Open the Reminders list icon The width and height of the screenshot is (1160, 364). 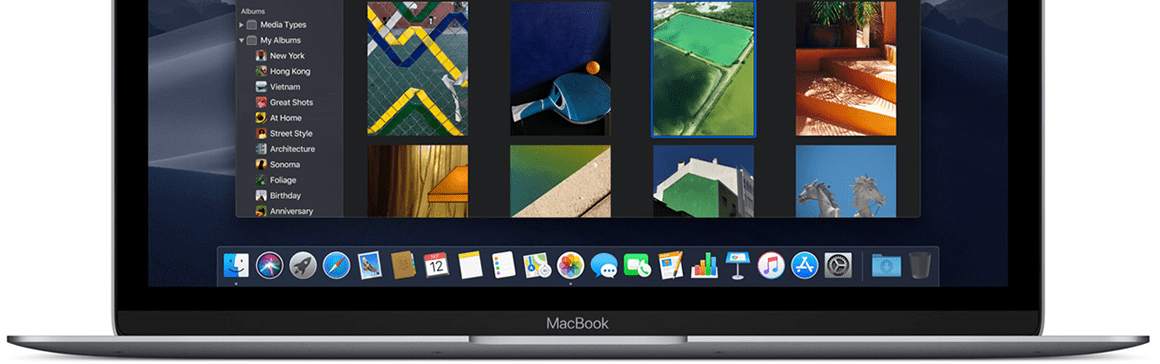[x=503, y=265]
